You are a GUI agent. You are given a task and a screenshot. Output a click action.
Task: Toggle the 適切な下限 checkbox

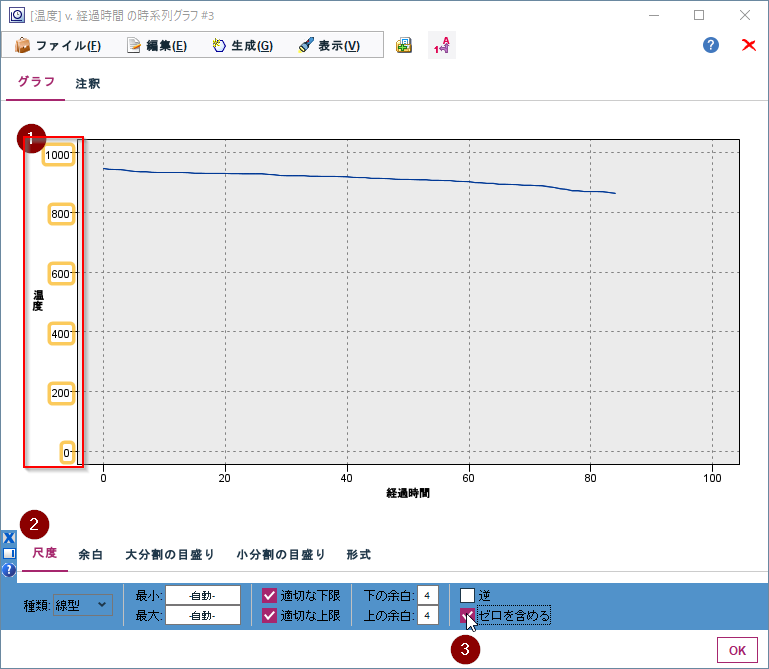pos(269,595)
